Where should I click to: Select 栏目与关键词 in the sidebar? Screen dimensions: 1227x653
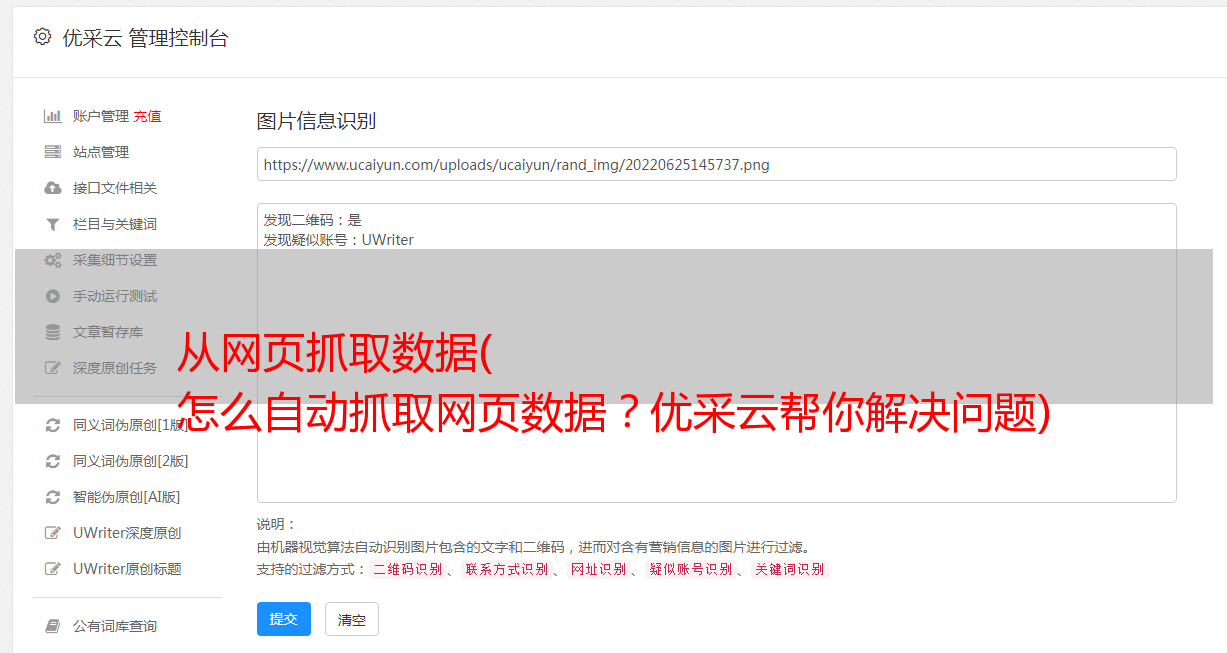[x=115, y=224]
